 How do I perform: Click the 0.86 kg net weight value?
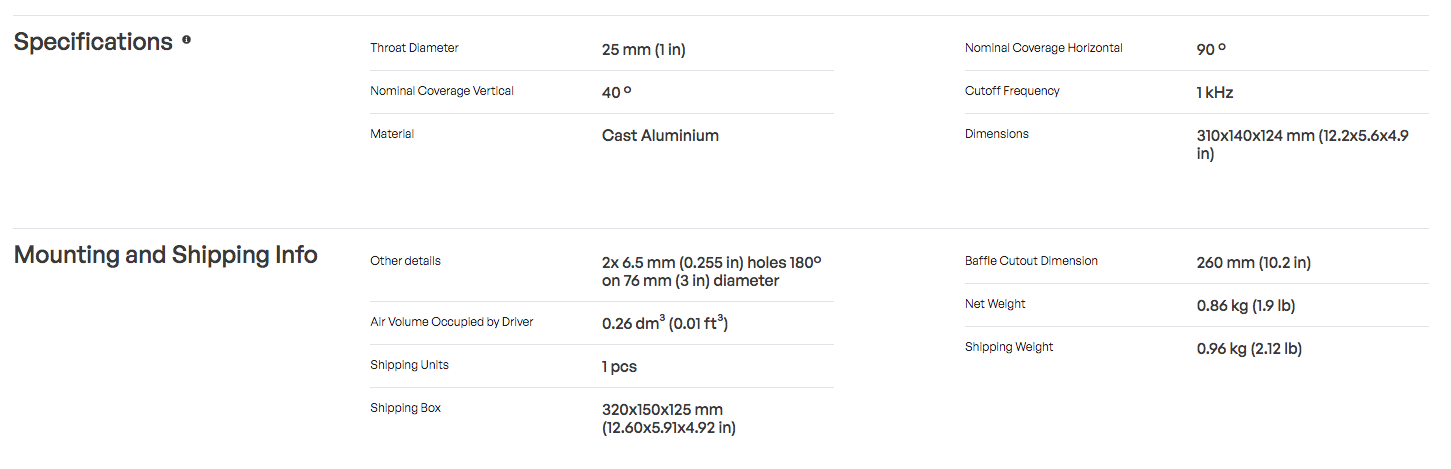point(1246,305)
